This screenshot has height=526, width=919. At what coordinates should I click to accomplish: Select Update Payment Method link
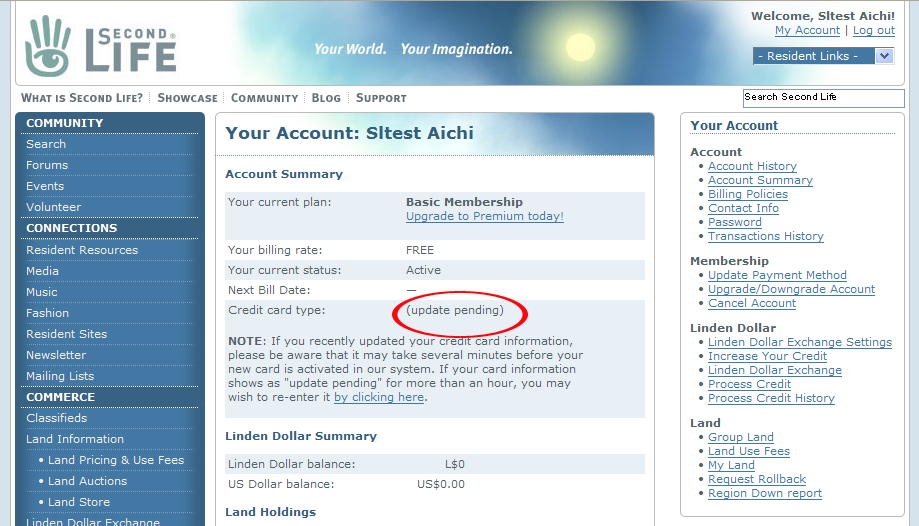(x=777, y=275)
